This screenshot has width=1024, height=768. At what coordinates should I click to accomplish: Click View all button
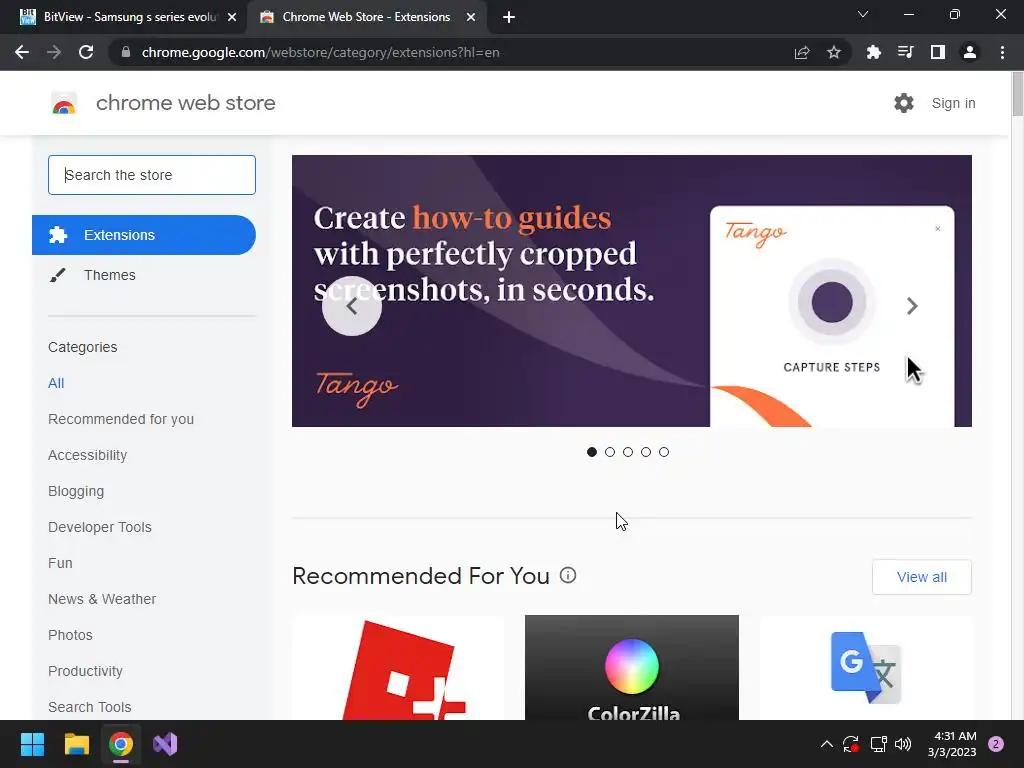(x=921, y=577)
